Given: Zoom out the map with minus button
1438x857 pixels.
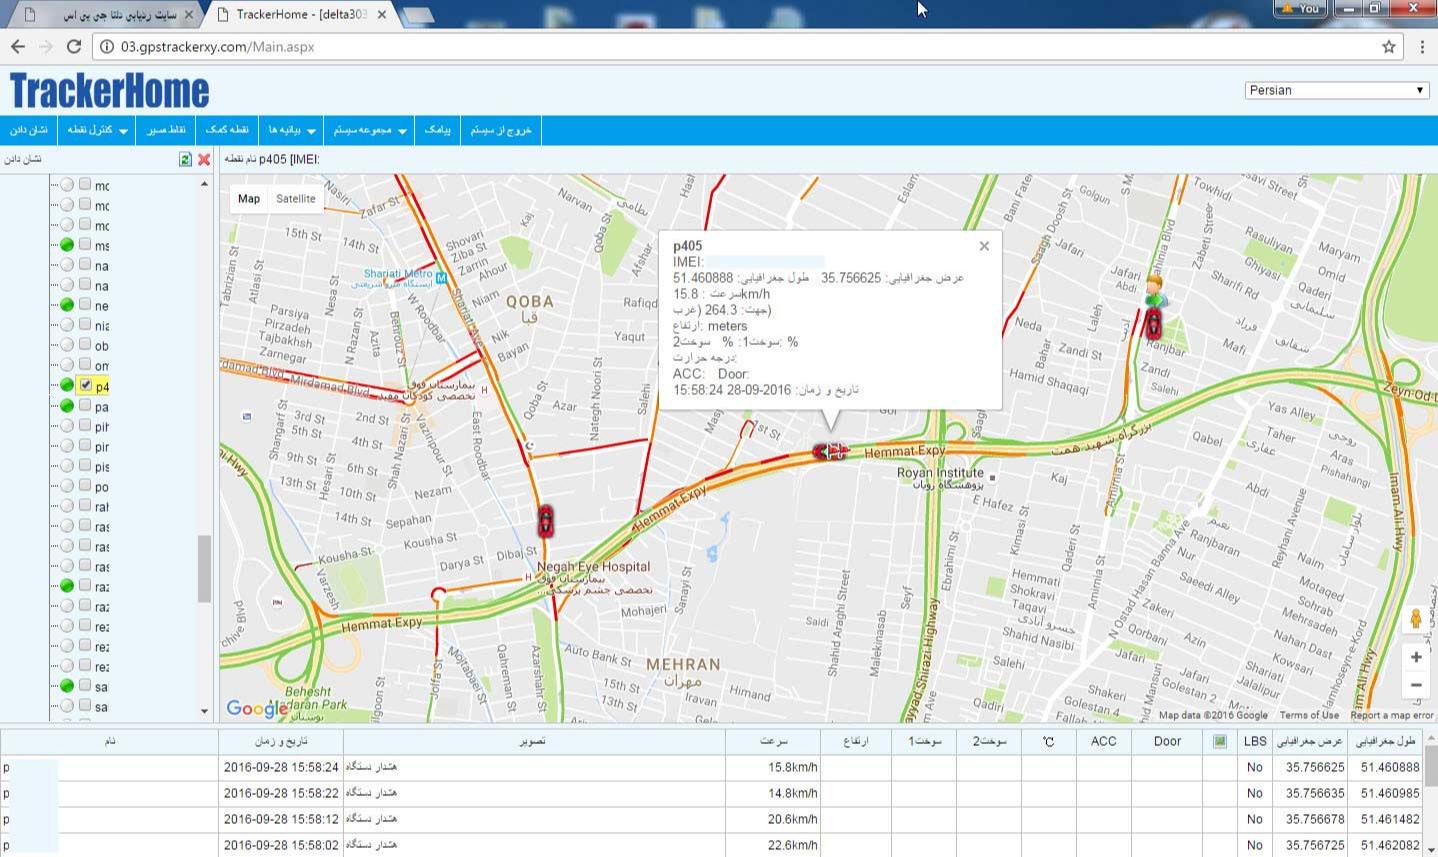Looking at the screenshot, I should coord(1416,685).
